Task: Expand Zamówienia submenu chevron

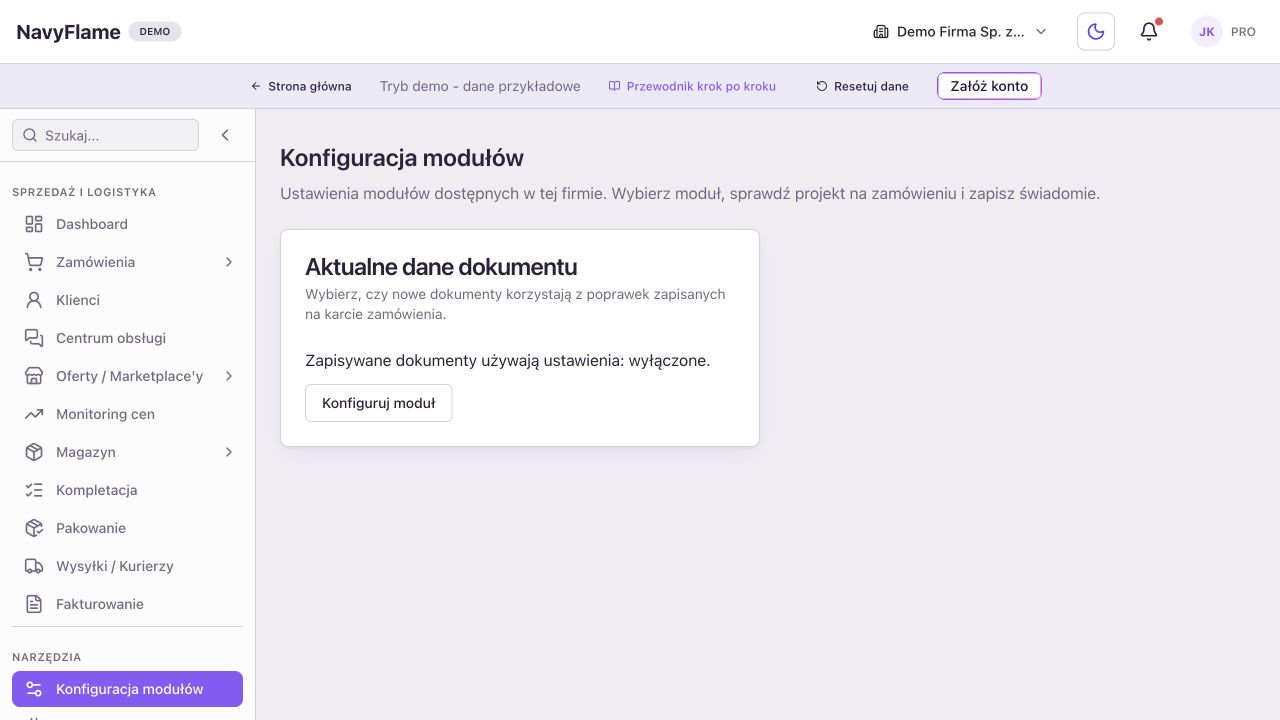Action: tap(229, 262)
